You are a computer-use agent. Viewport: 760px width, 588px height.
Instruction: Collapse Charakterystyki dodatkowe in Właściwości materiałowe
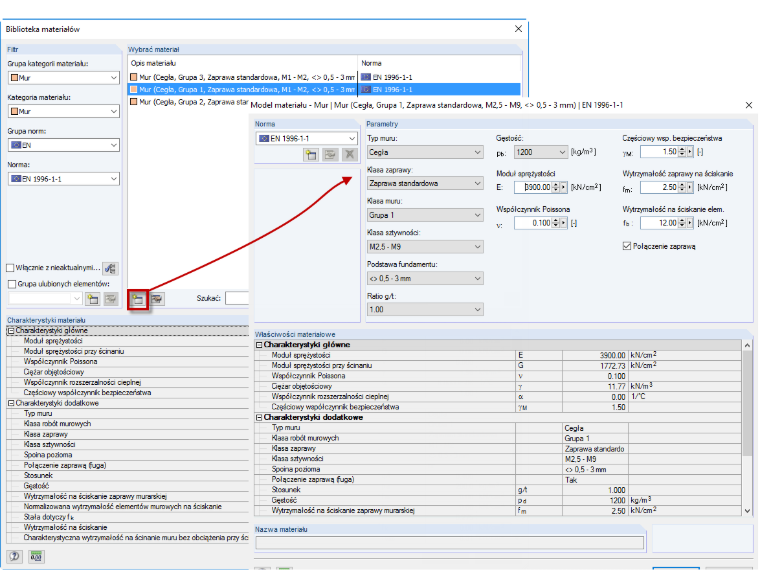point(259,417)
